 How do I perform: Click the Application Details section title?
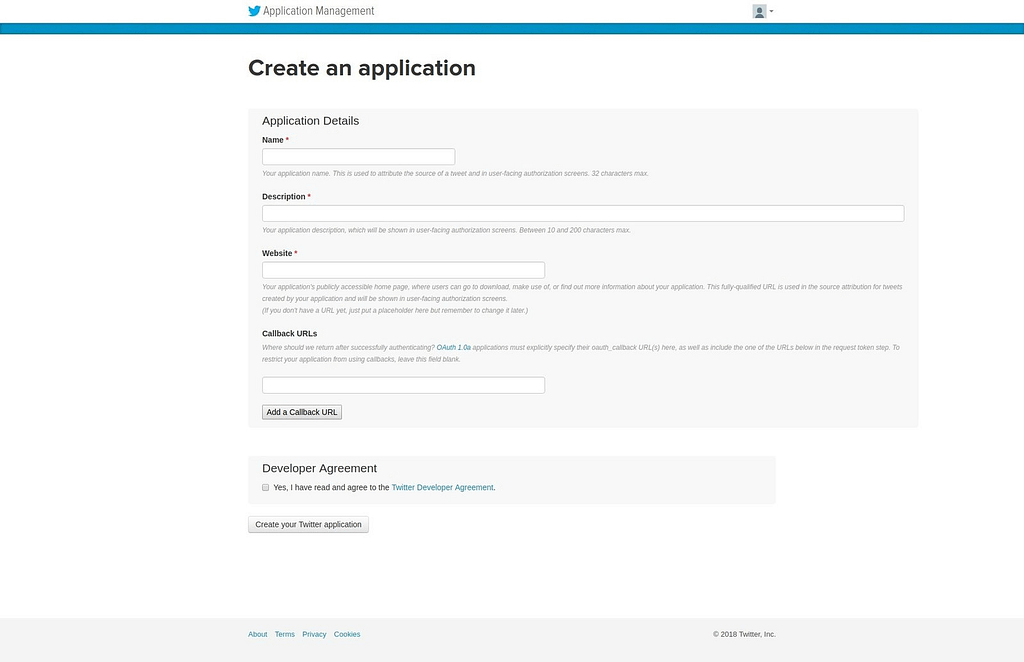310,121
